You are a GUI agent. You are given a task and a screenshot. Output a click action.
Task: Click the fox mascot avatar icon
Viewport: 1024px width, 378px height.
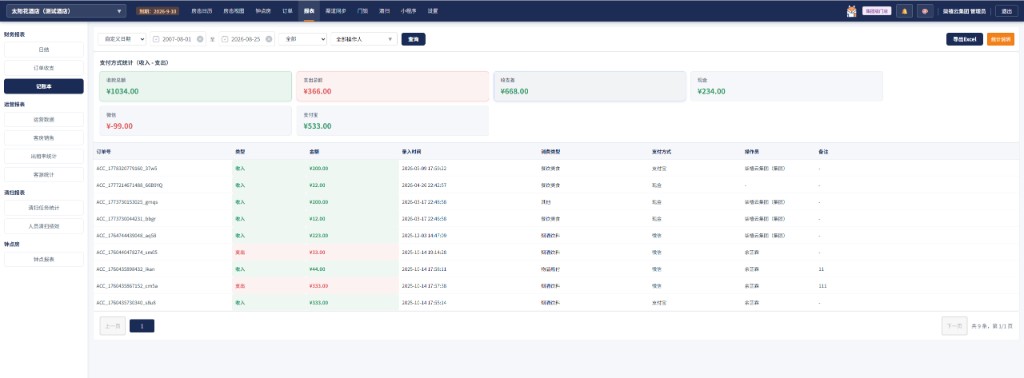[x=852, y=11]
